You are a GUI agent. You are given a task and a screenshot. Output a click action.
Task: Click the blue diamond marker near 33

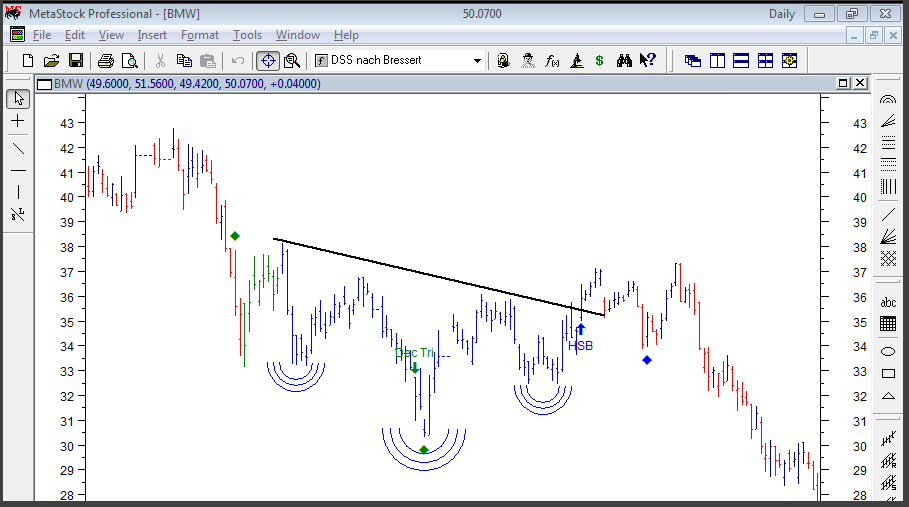tap(647, 360)
